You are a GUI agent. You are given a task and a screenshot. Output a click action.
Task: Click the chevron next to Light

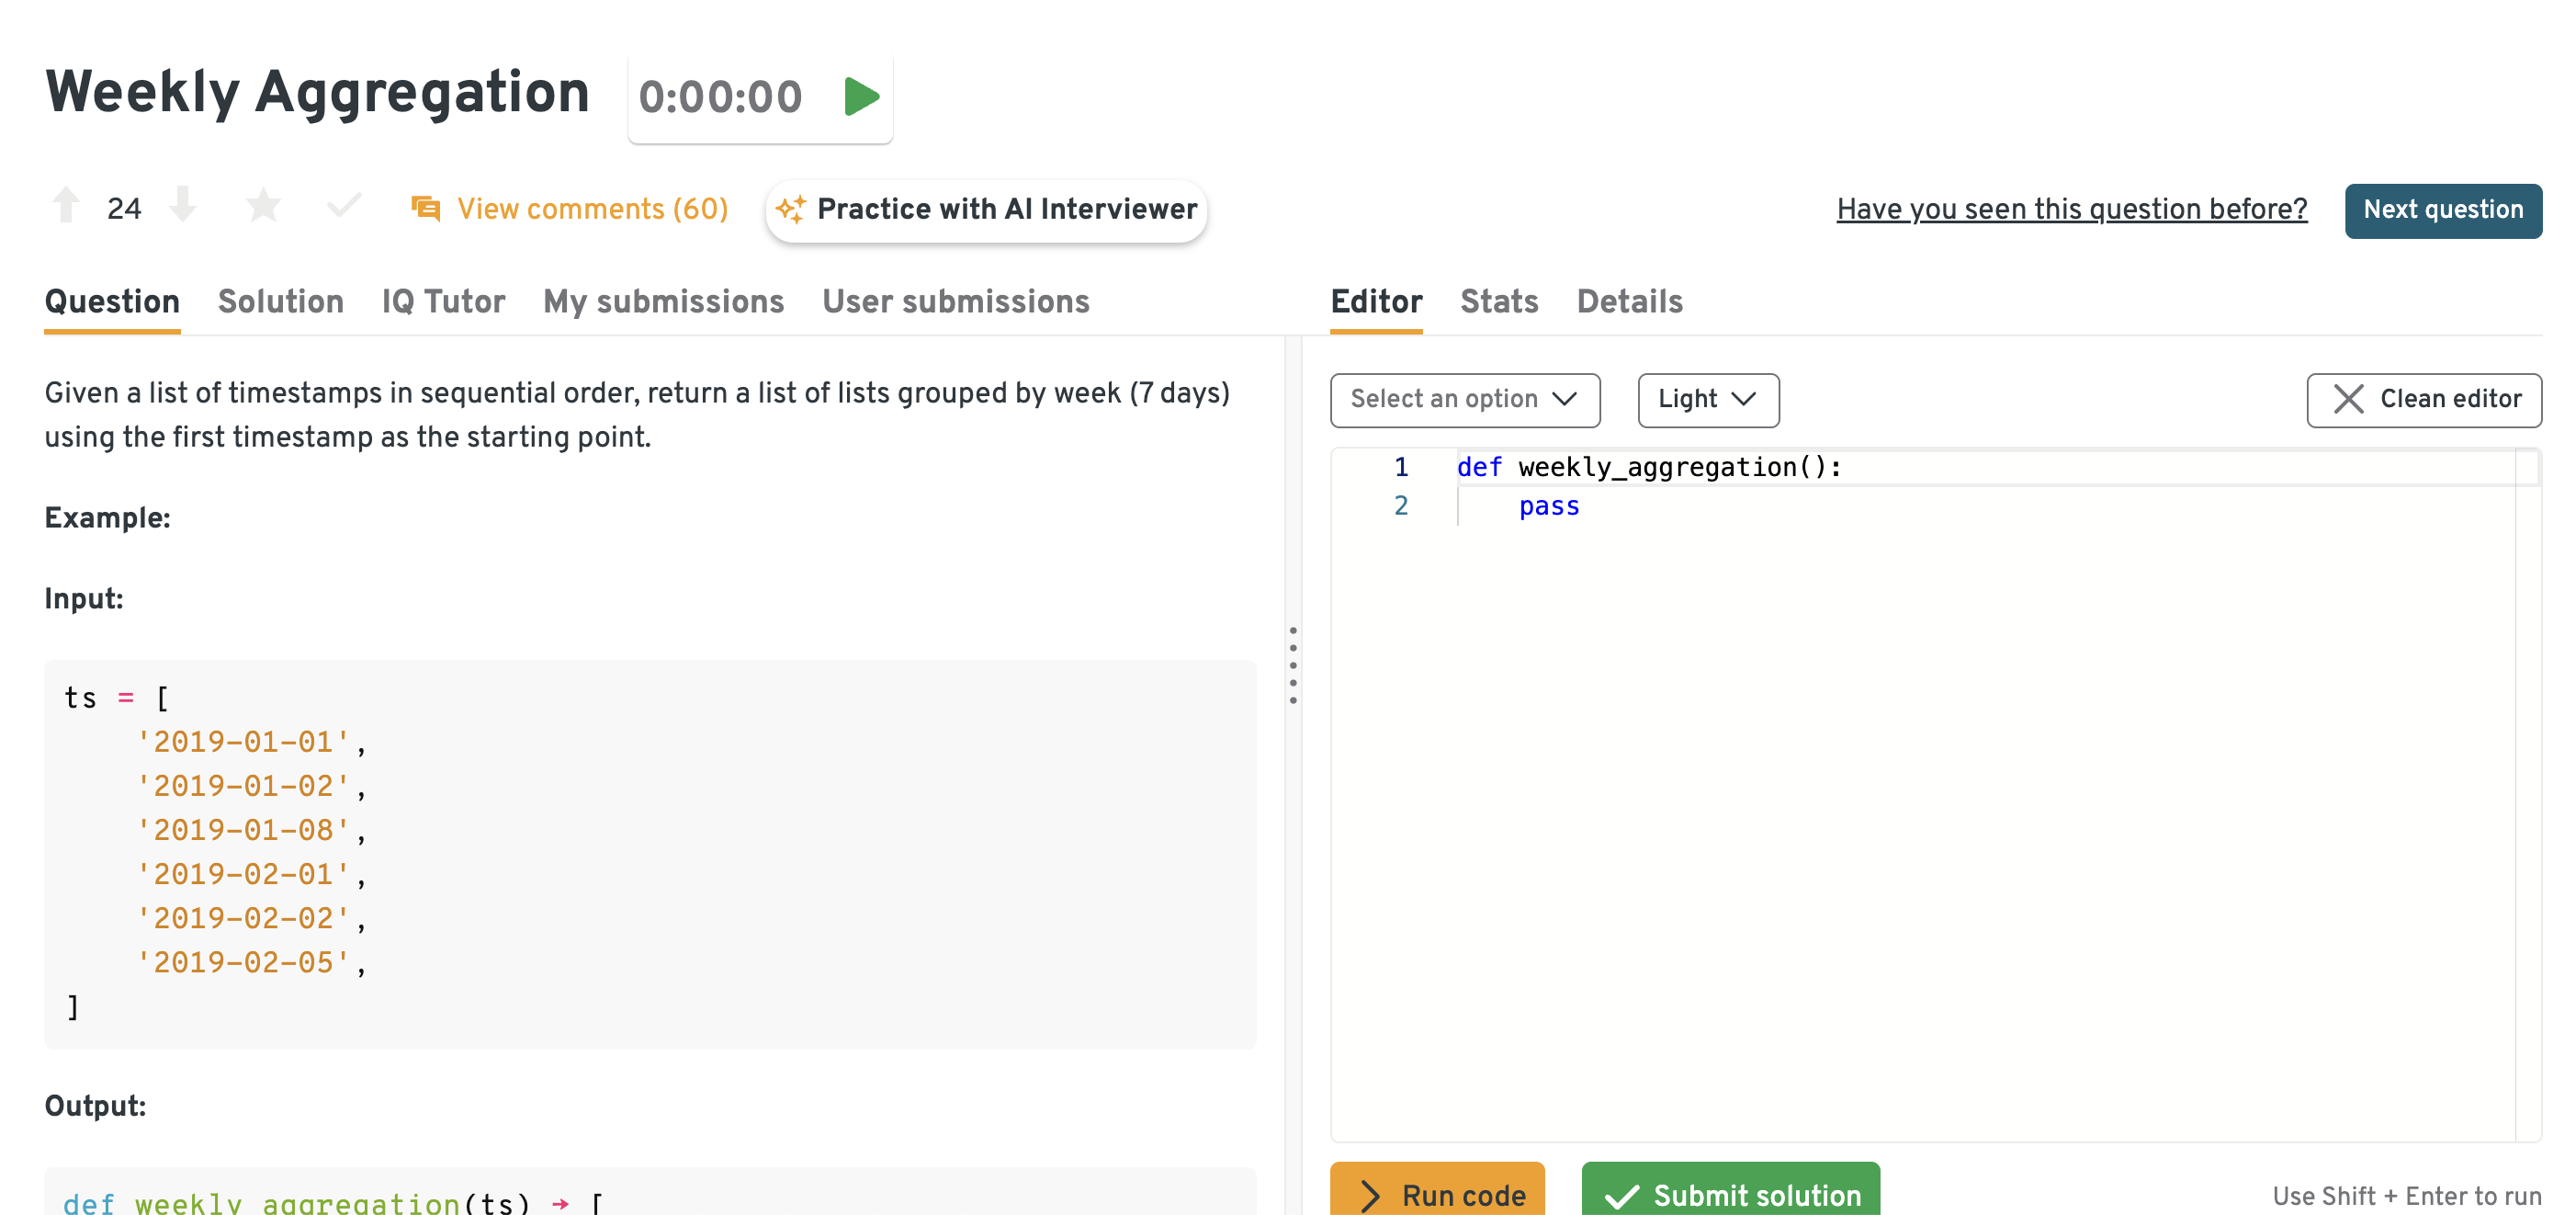1744,399
